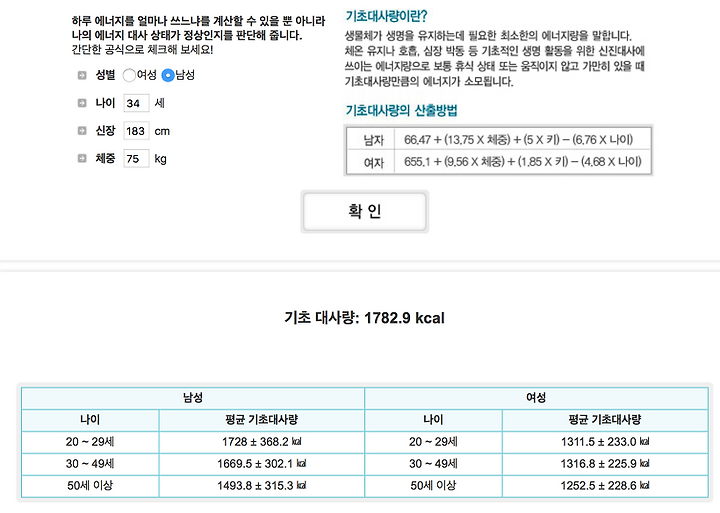Click the cell 1669.5 ± 302.1 kcal
720x513 pixels.
[262, 464]
